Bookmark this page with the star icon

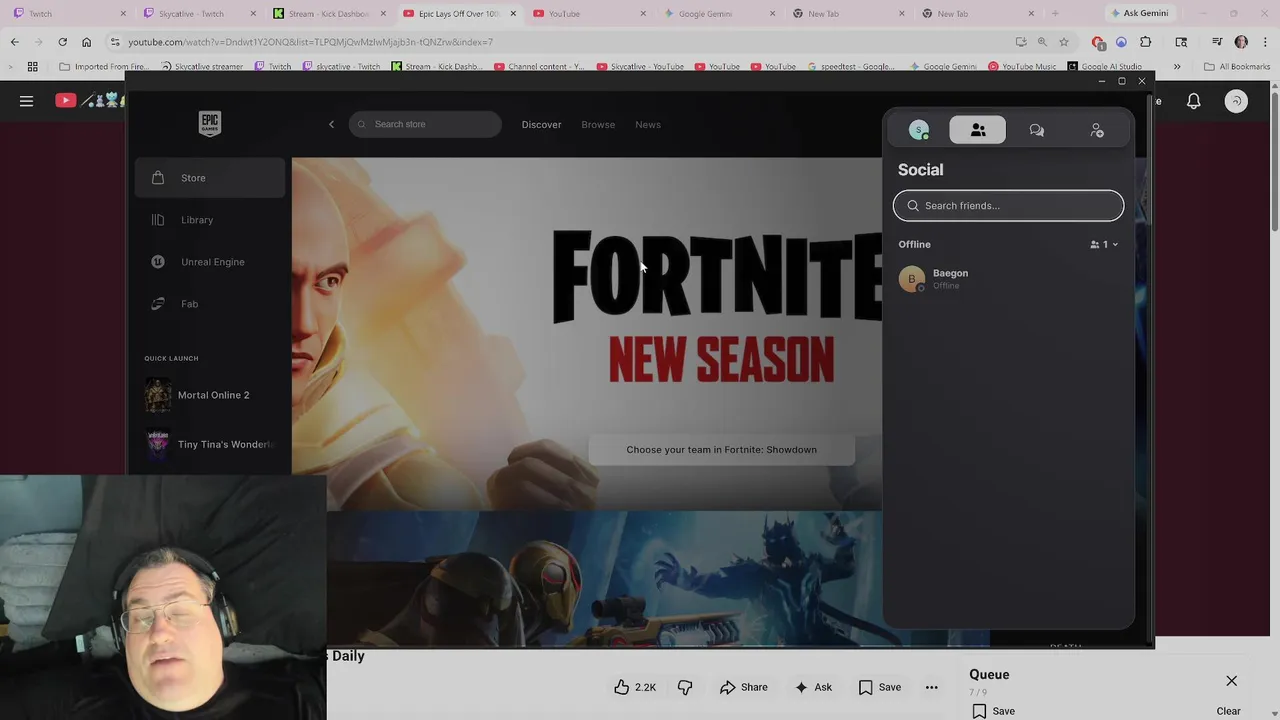1064,42
